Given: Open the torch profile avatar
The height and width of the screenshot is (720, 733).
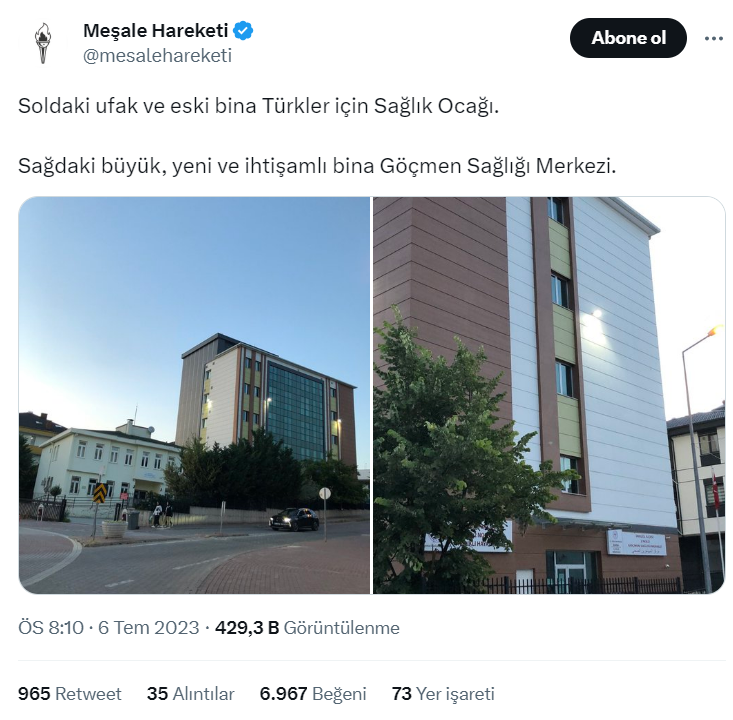Looking at the screenshot, I should coord(43,43).
